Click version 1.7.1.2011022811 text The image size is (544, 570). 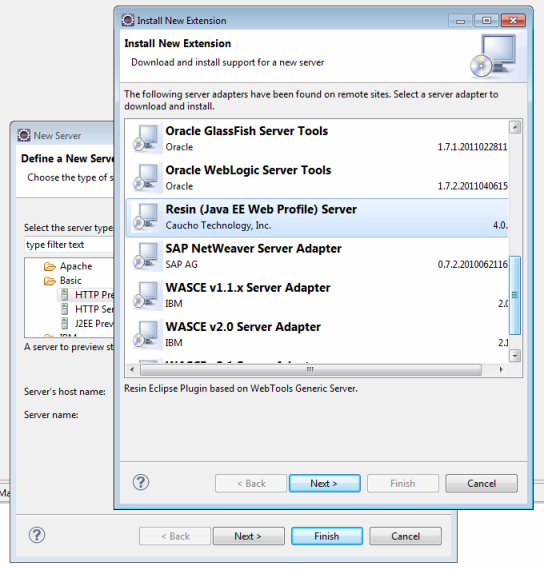pos(472,147)
